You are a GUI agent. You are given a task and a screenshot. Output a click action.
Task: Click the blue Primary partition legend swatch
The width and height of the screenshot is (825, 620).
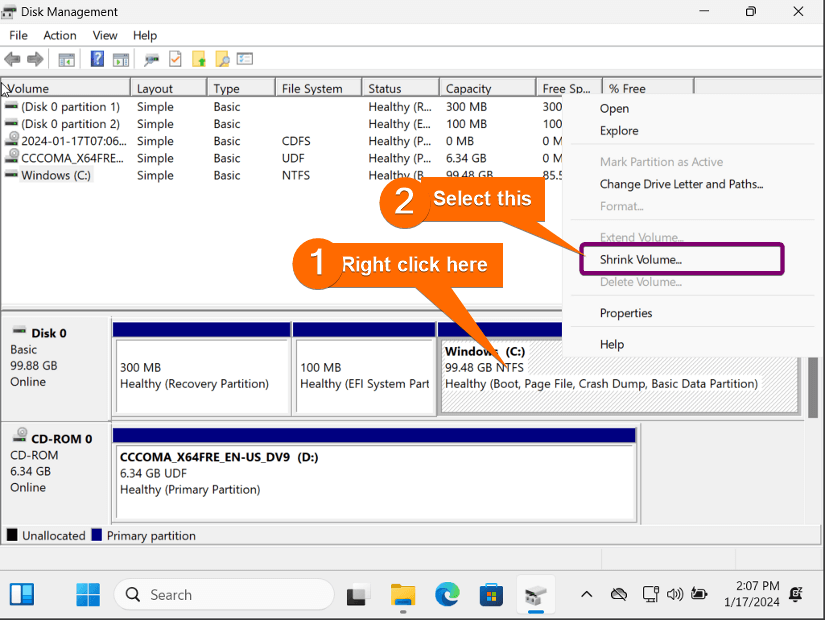96,535
